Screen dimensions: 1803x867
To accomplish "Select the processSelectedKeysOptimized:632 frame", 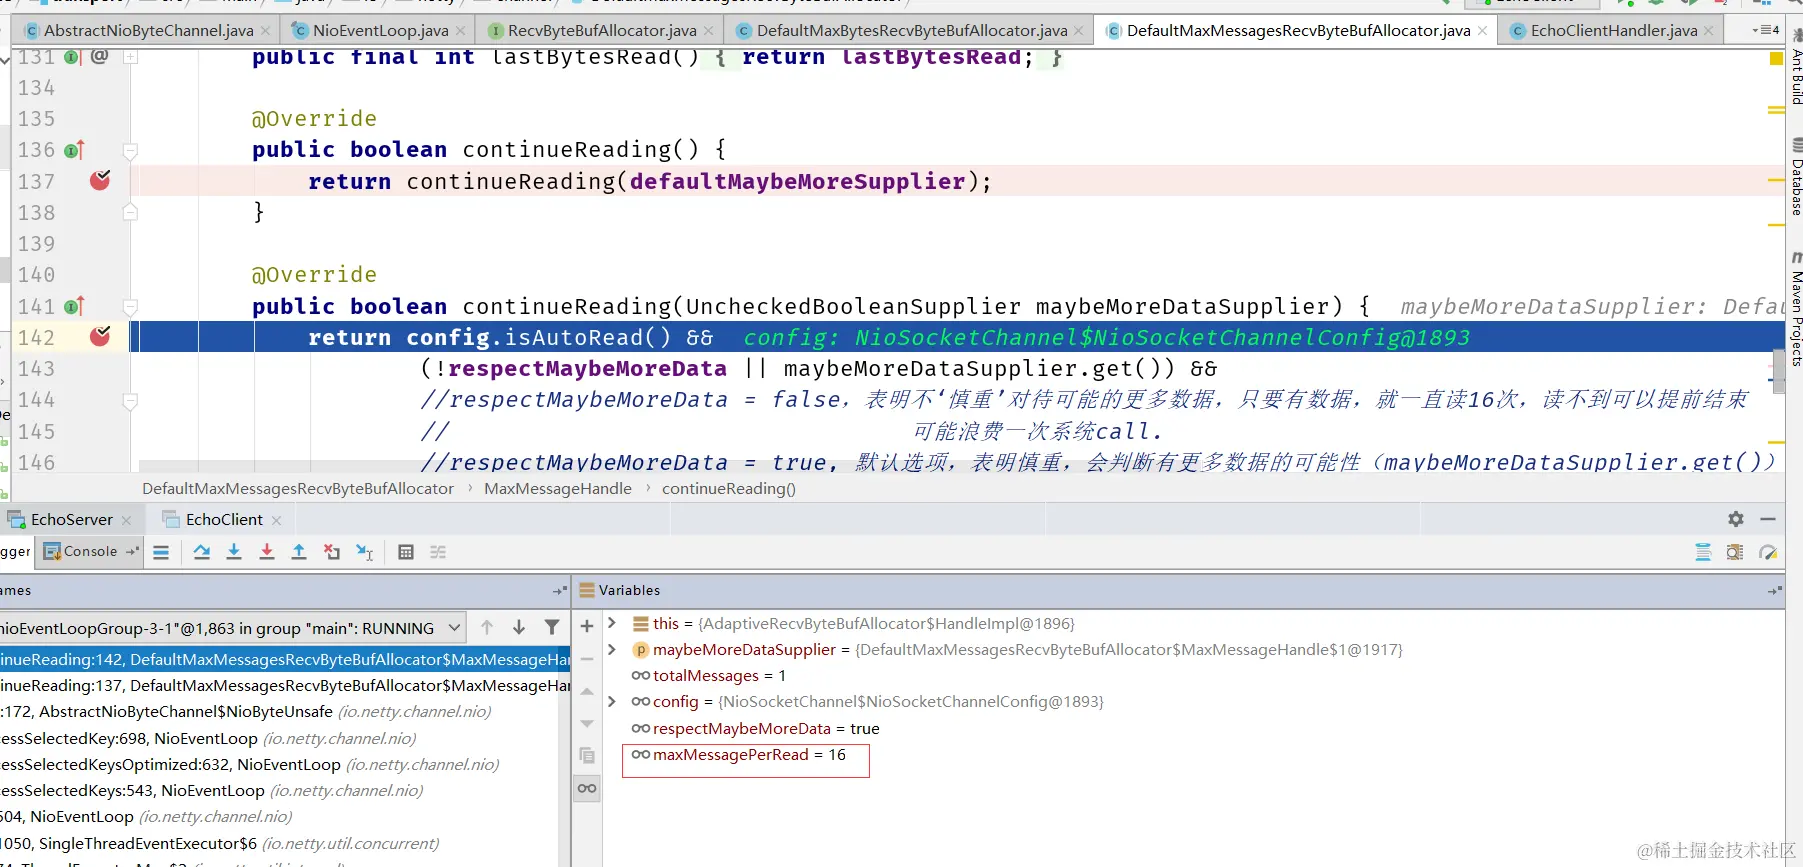I will (284, 764).
